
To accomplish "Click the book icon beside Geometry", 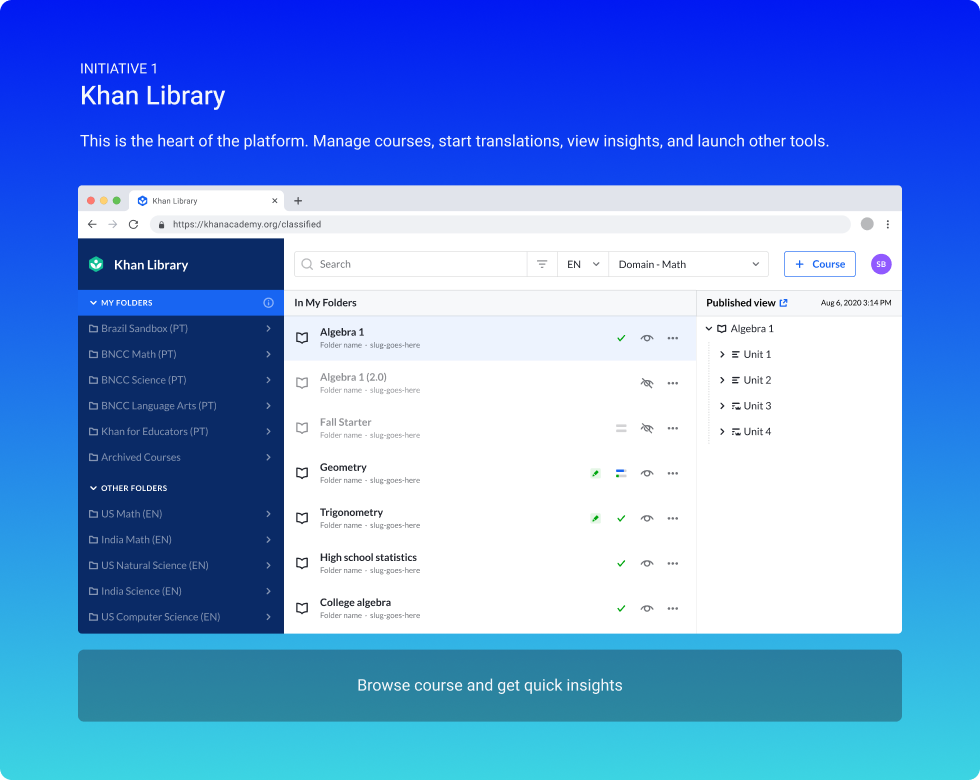I will pyautogui.click(x=302, y=473).
